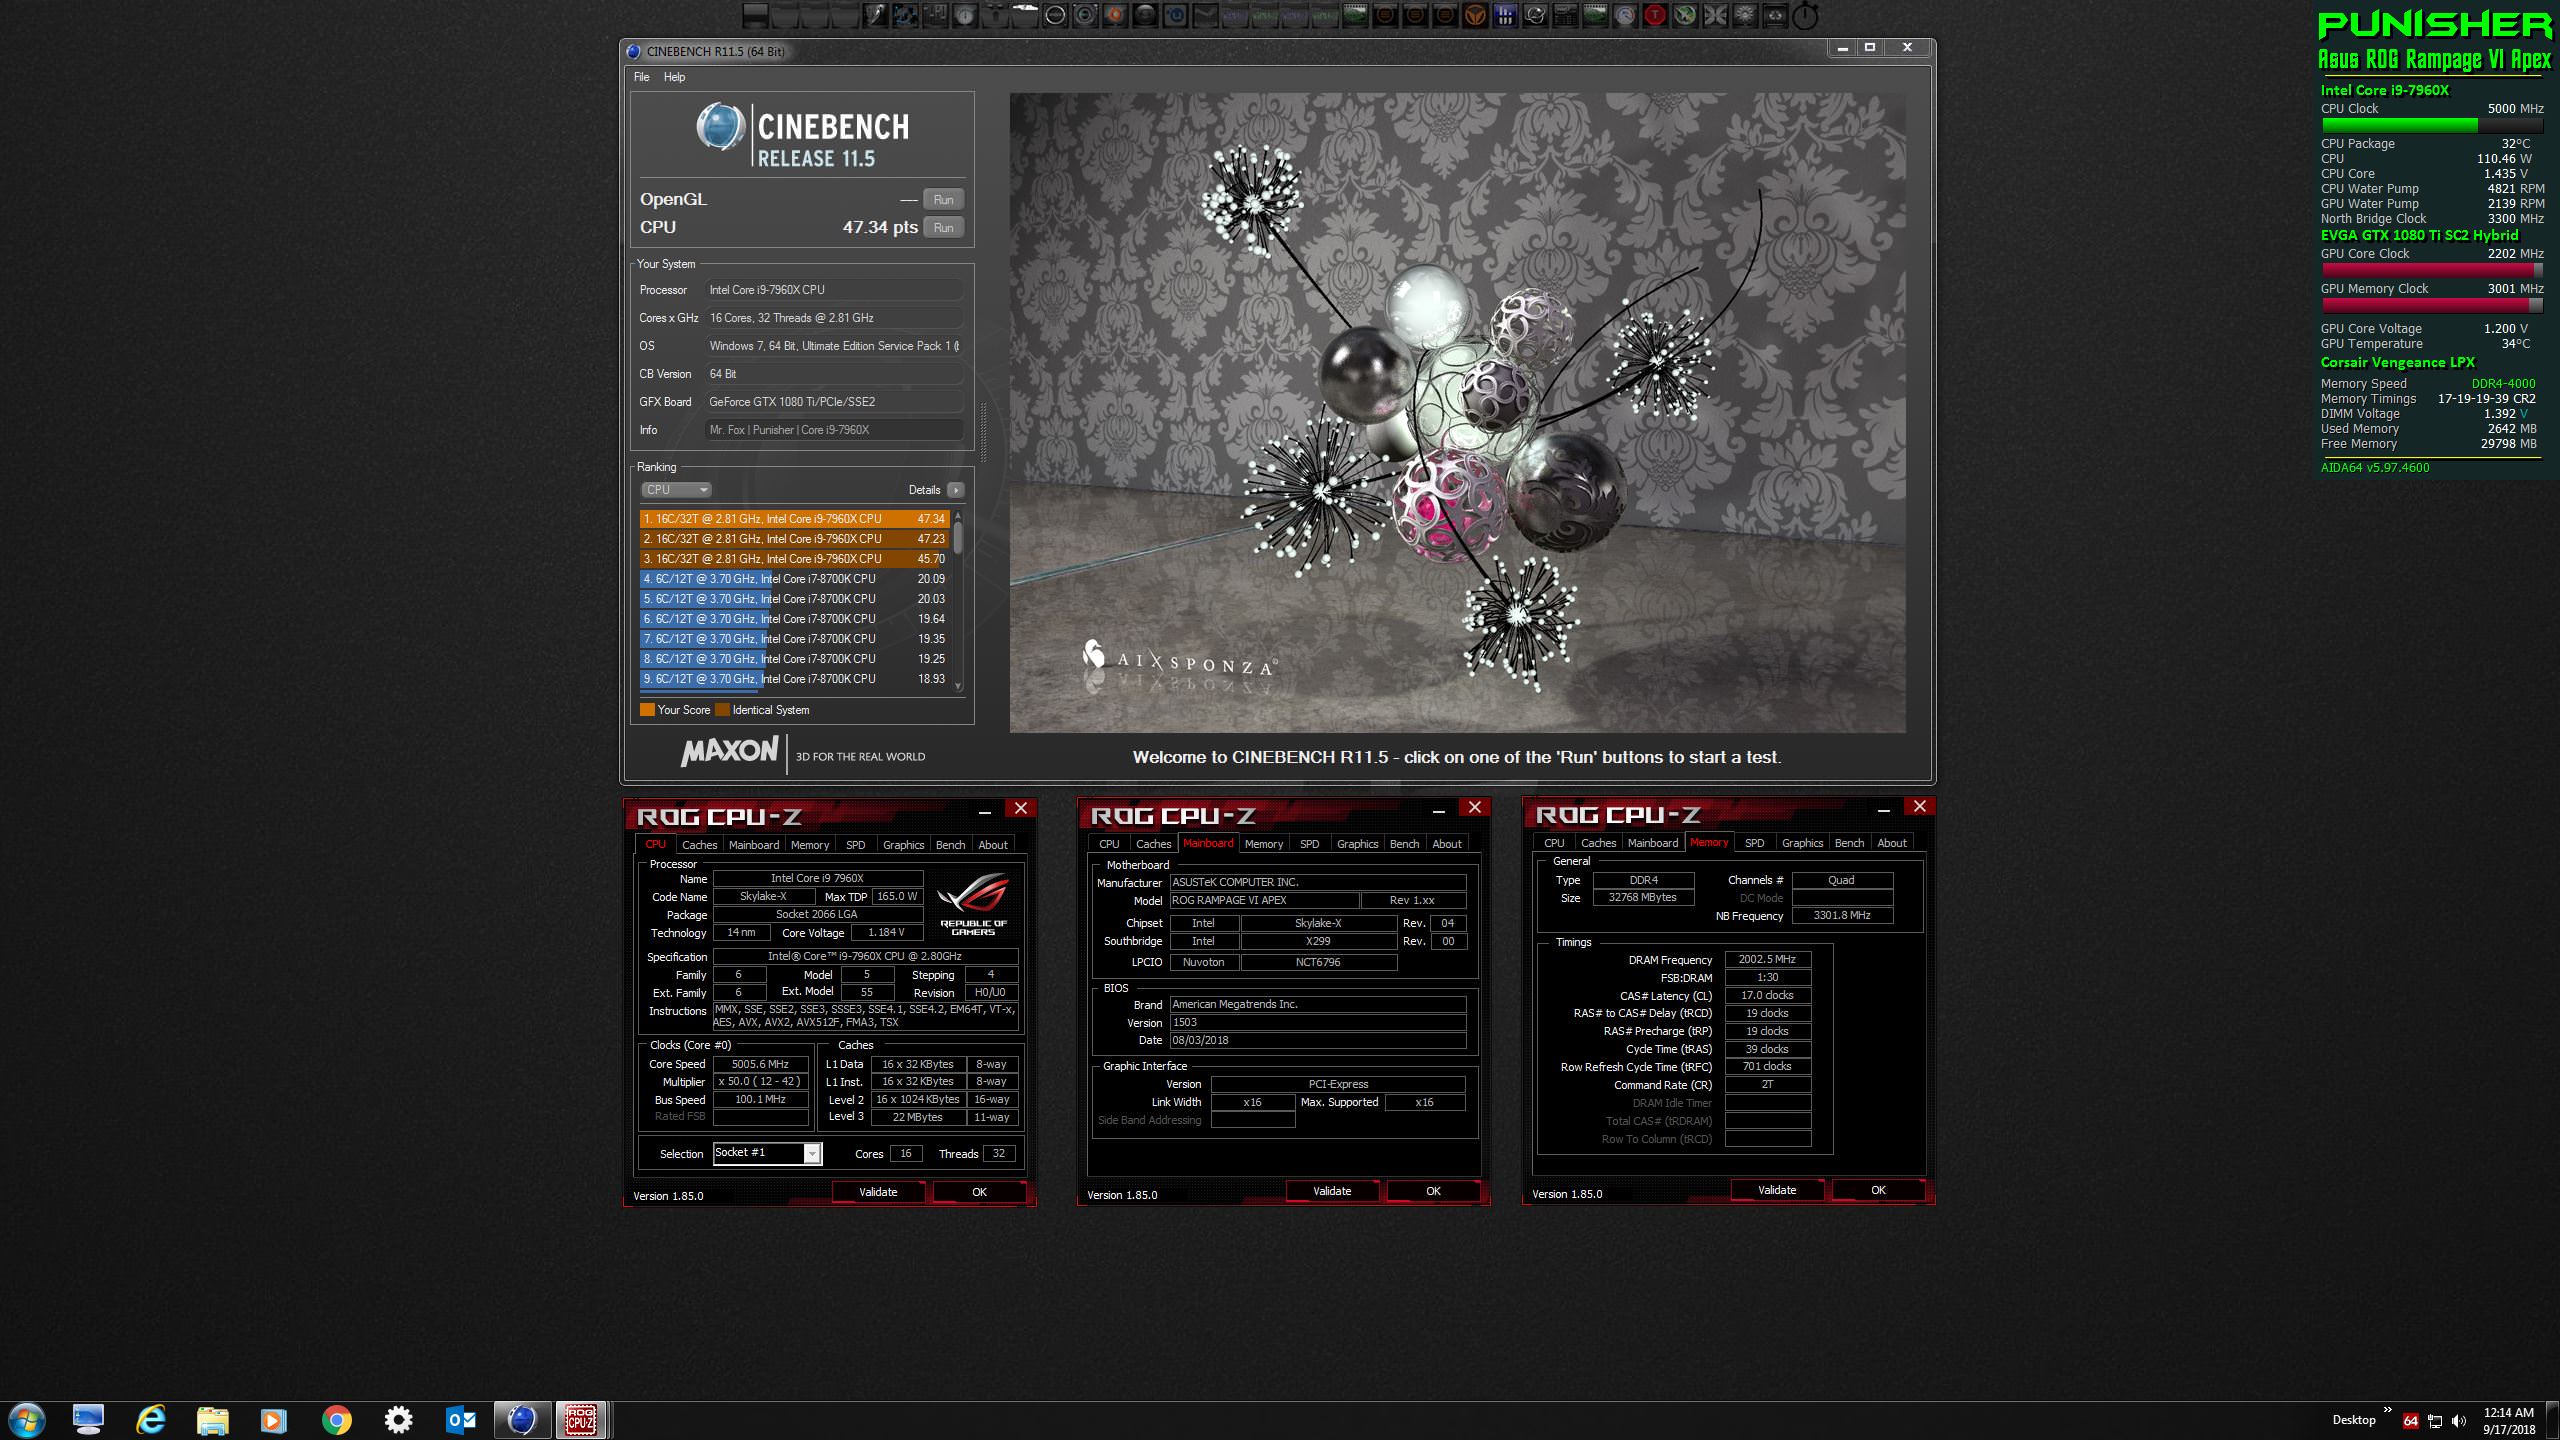Click the Details arrow button in Ranking
This screenshot has height=1440, width=2560.
click(956, 490)
